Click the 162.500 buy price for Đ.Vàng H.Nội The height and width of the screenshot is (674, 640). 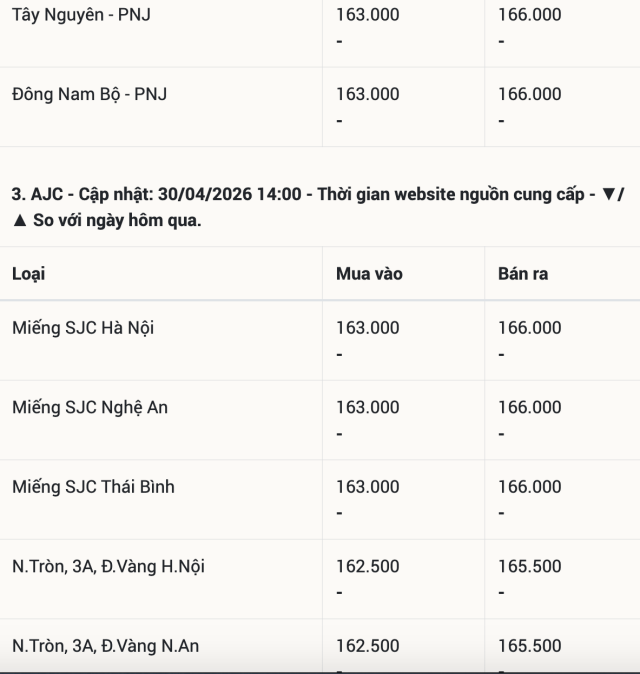tap(367, 566)
